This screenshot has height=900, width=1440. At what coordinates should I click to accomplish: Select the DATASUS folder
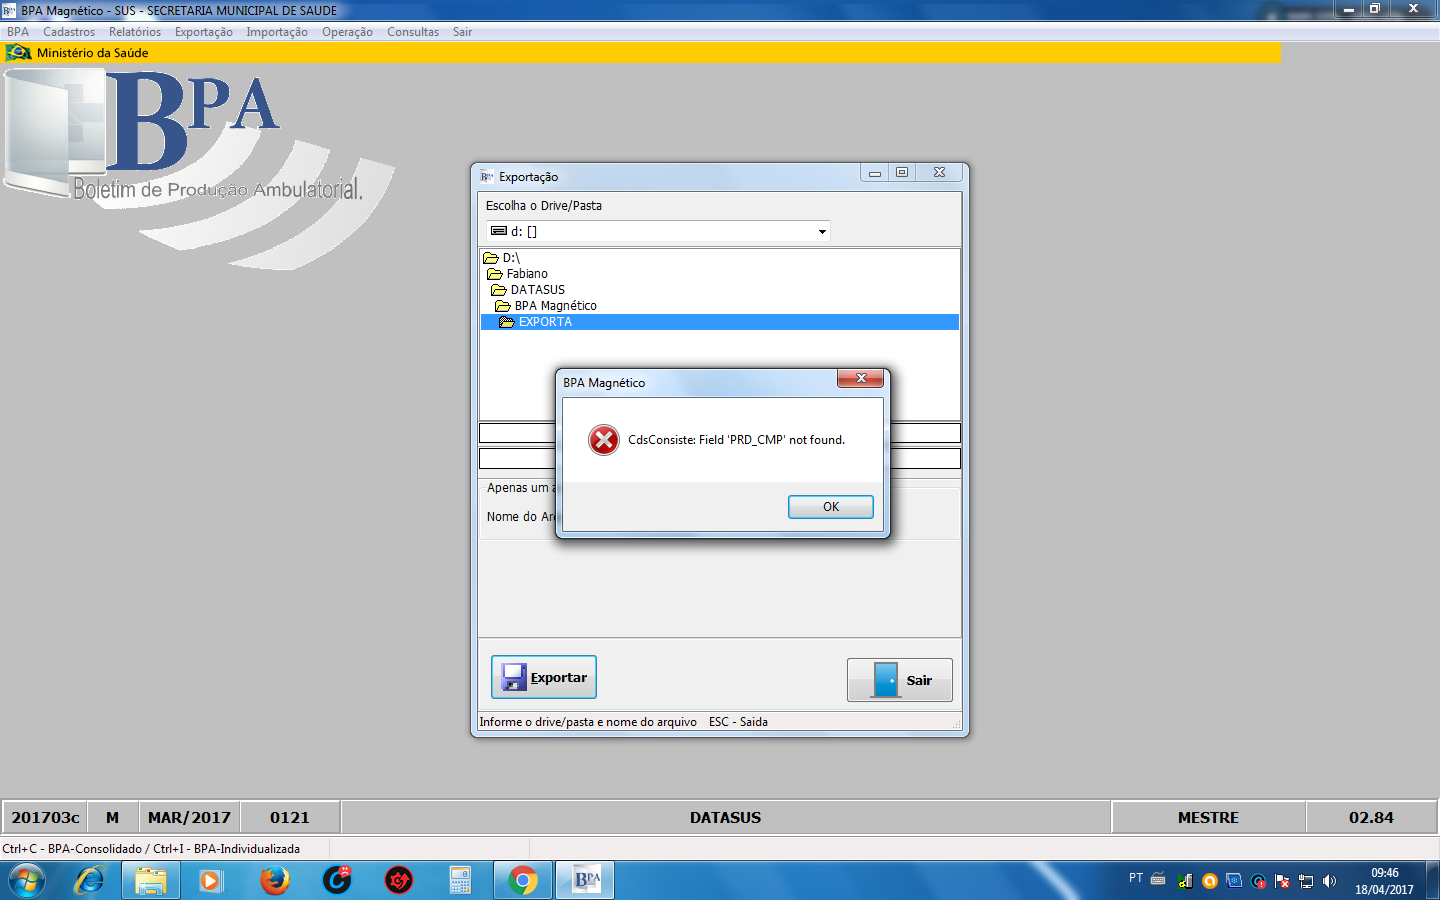(x=537, y=290)
